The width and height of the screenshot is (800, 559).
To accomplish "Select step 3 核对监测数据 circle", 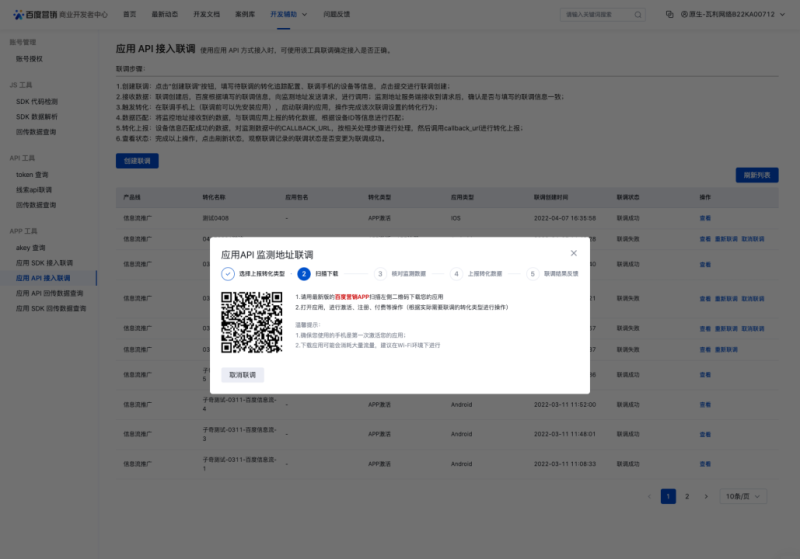I will coord(380,274).
